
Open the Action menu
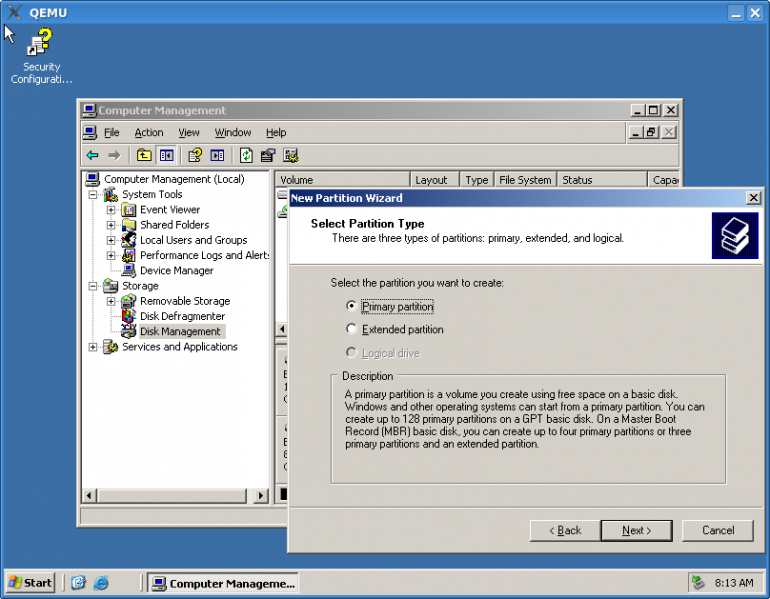click(x=149, y=132)
